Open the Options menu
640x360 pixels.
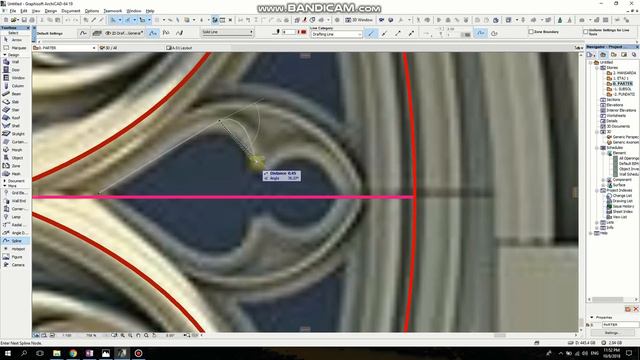[x=92, y=11]
